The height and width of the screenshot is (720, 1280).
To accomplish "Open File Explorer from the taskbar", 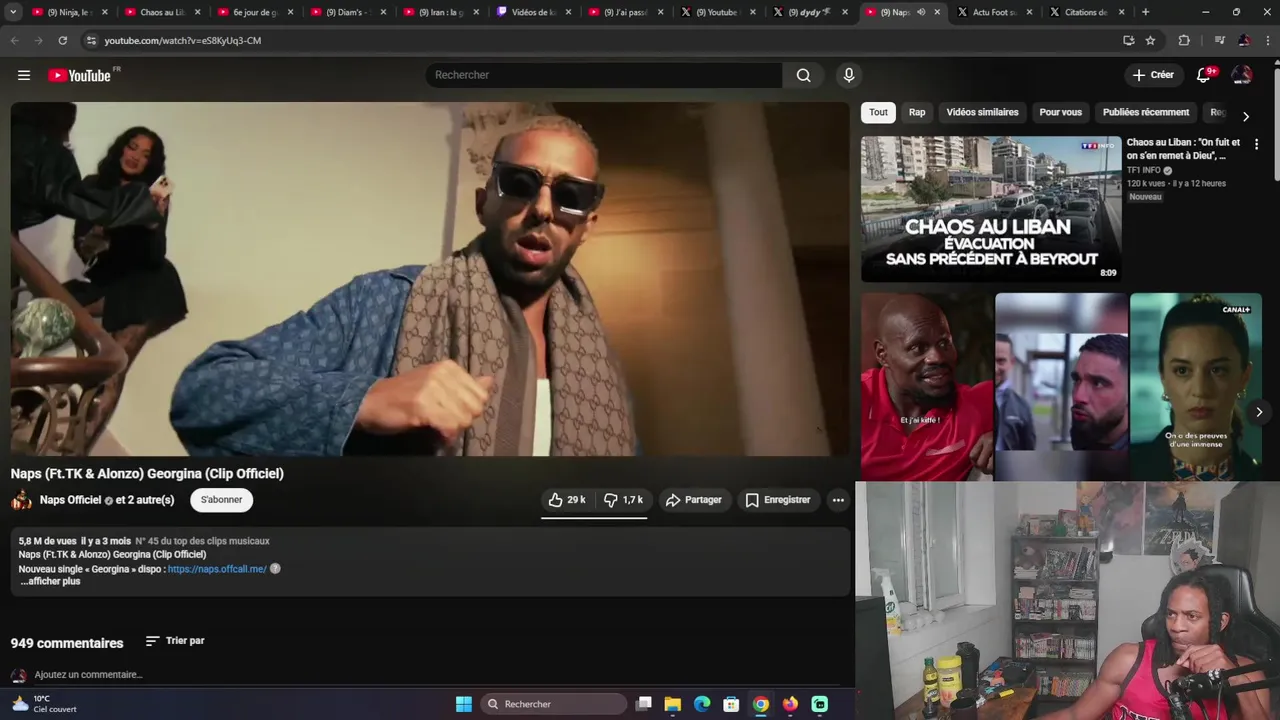I will [x=673, y=704].
